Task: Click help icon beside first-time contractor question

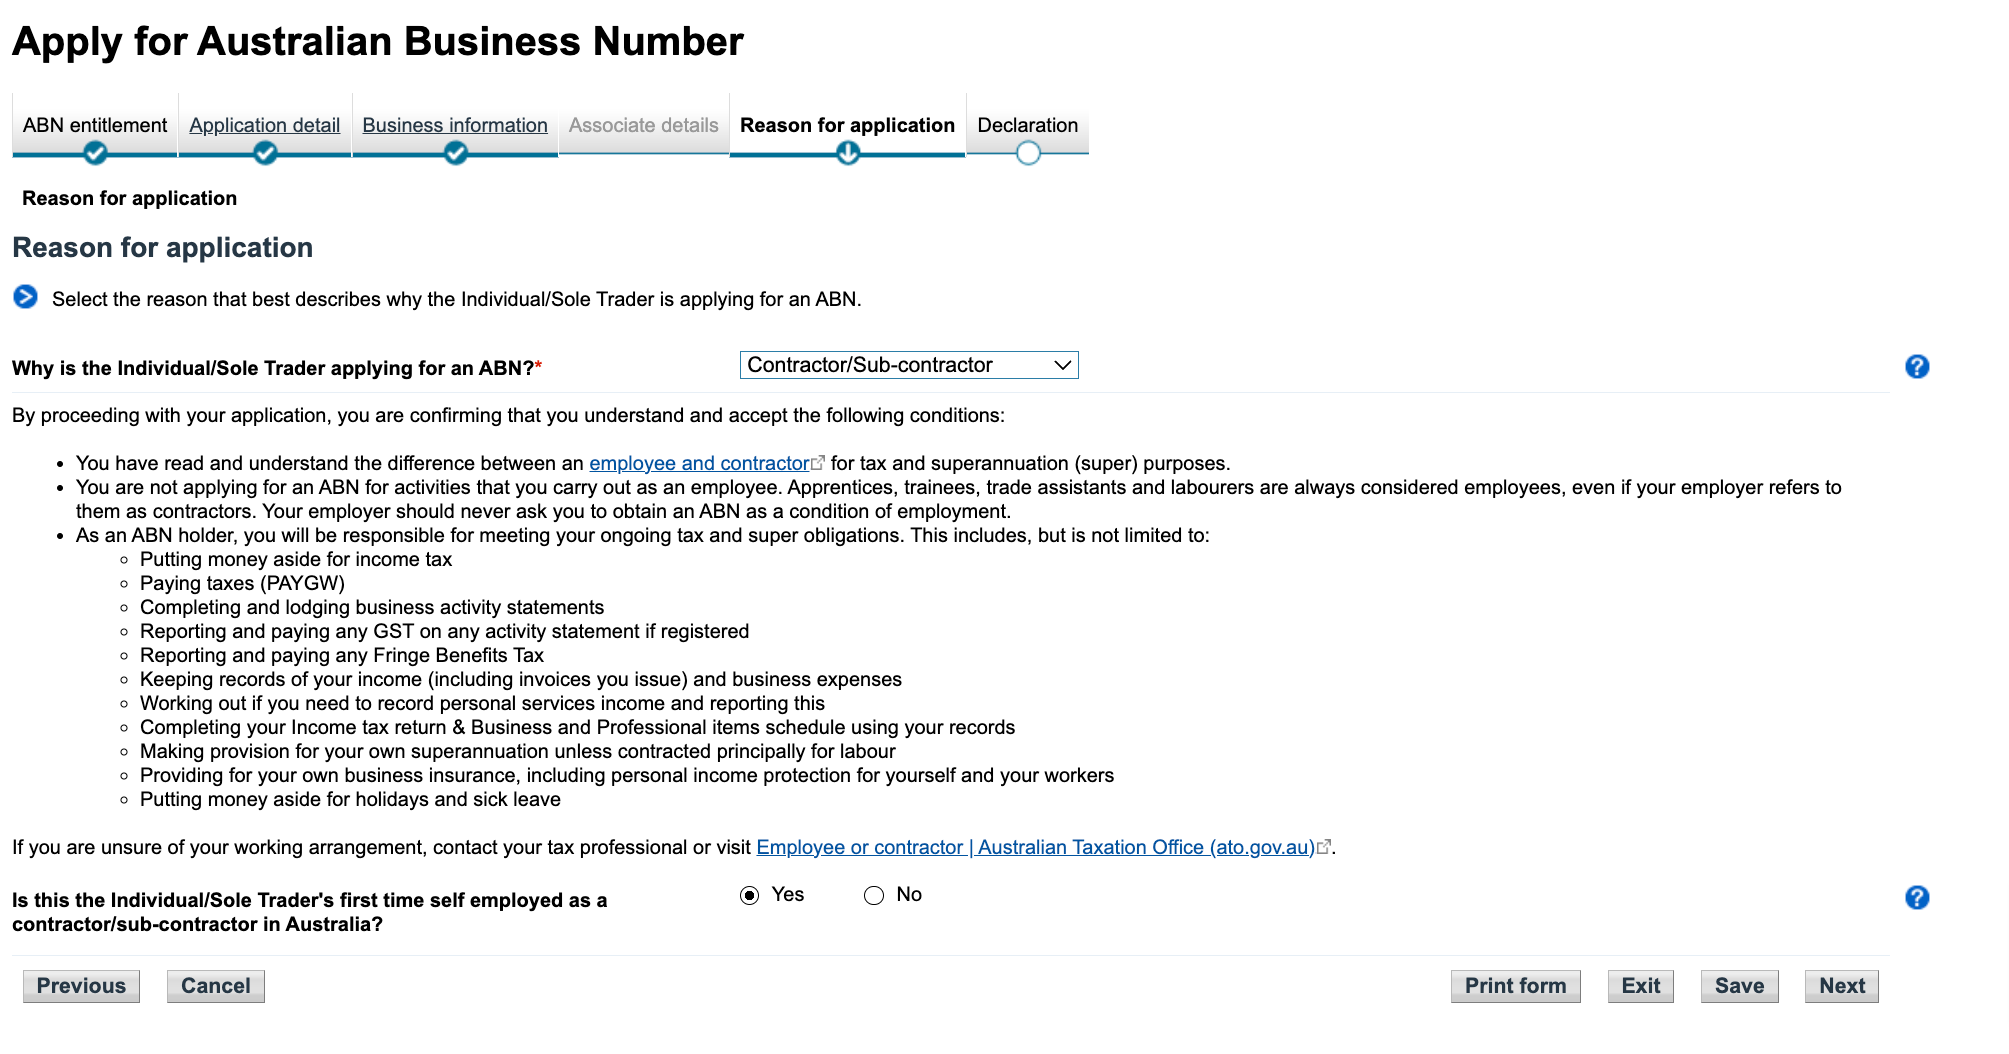Action: [x=1916, y=898]
